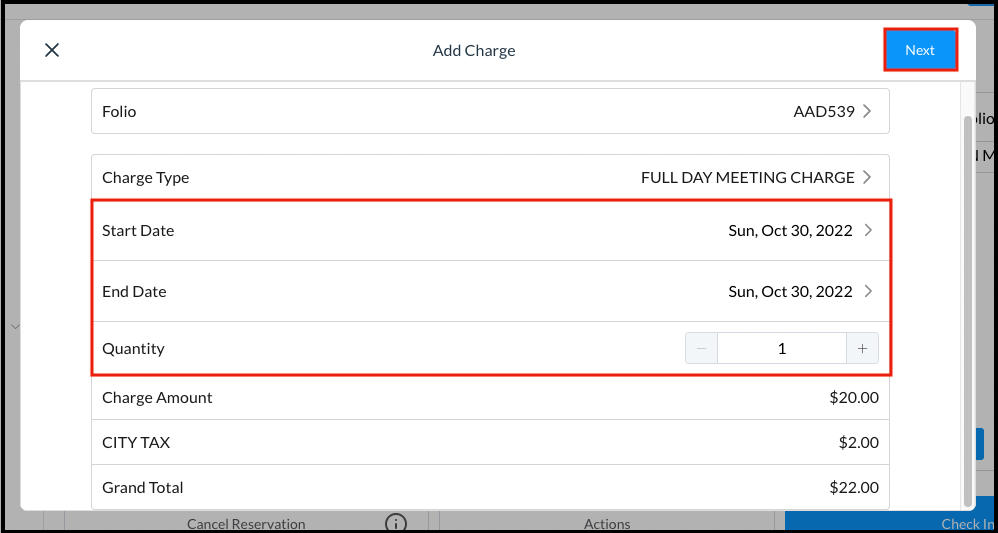The width and height of the screenshot is (998, 533).
Task: Close the Add Charge dialog with X
Action: pos(52,50)
